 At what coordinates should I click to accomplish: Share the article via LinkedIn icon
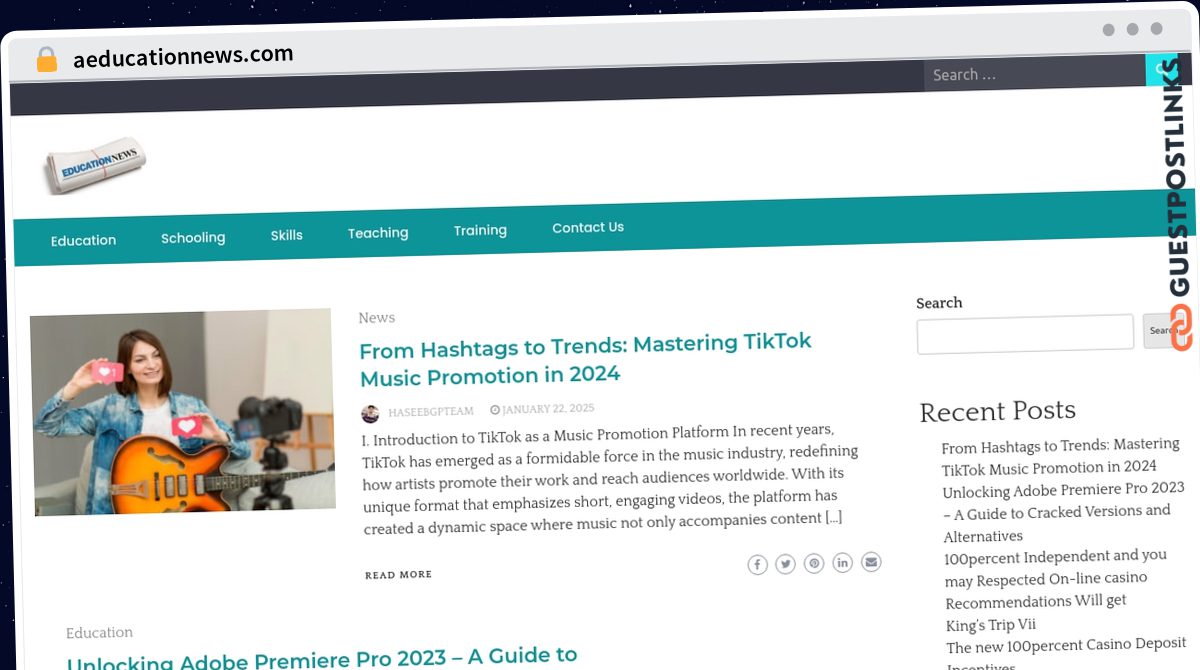coord(843,563)
